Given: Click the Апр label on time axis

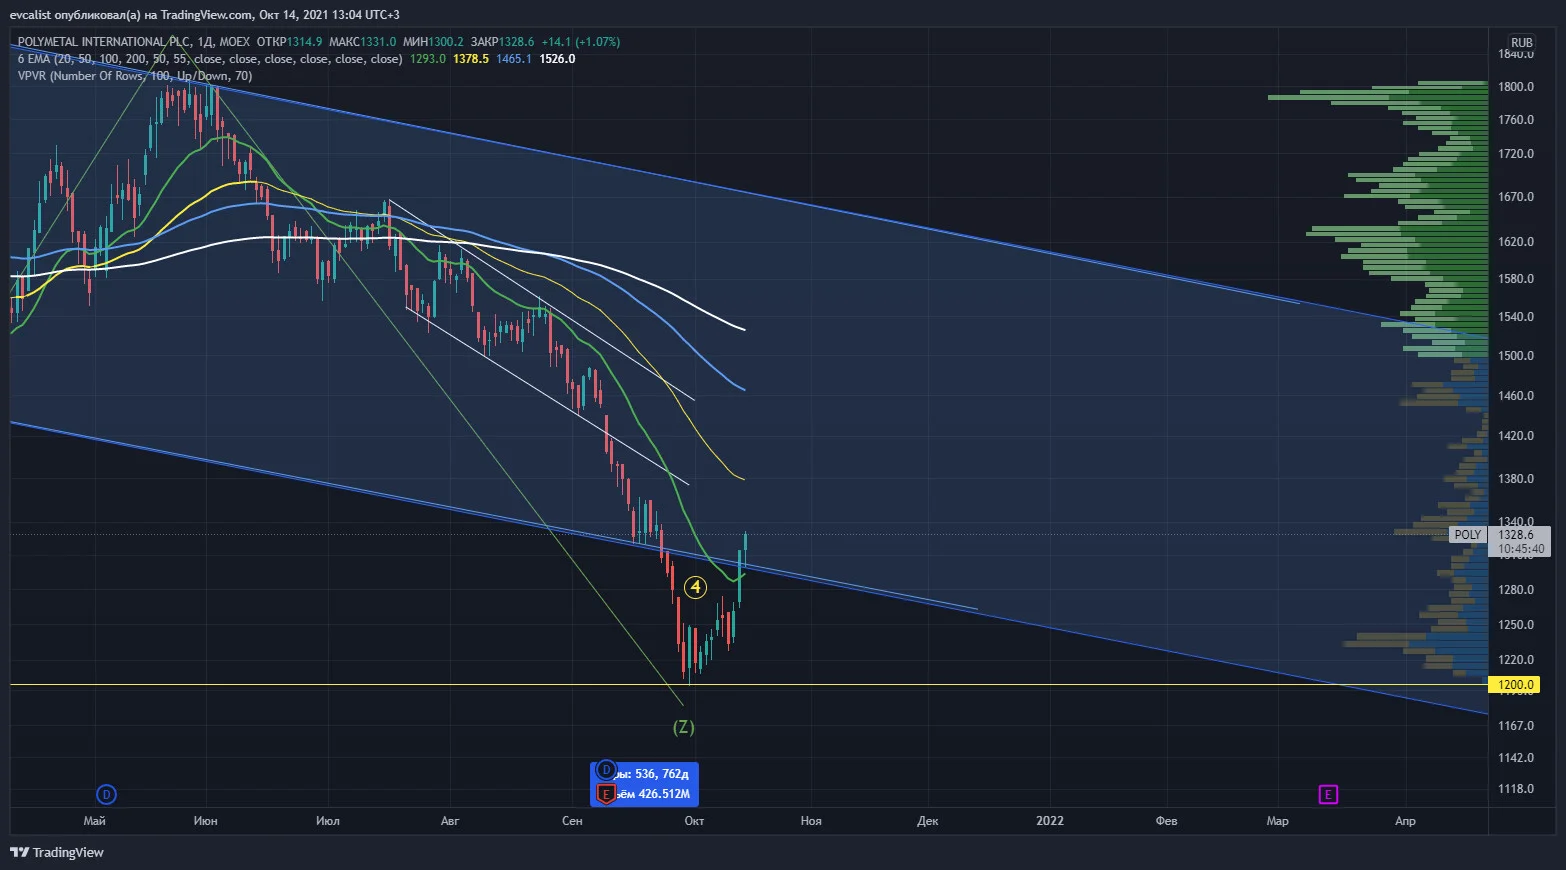Looking at the screenshot, I should coord(1405,821).
